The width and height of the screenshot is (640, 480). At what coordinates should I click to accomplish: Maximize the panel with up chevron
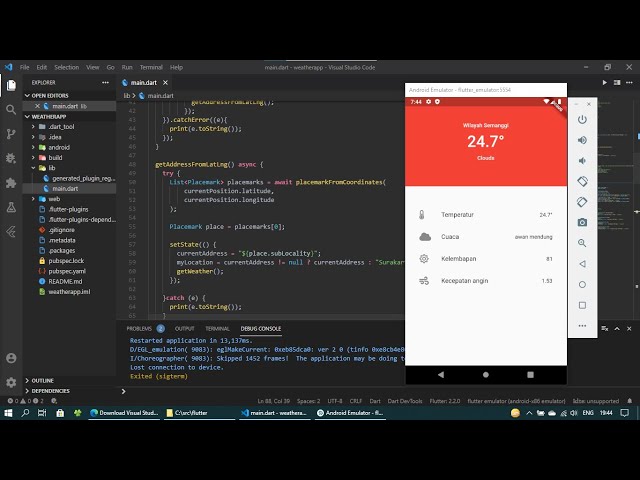[617, 329]
